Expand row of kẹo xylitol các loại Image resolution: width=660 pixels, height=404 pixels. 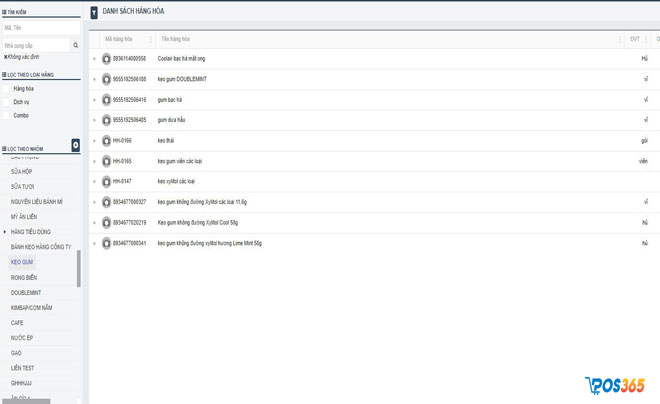tap(94, 181)
